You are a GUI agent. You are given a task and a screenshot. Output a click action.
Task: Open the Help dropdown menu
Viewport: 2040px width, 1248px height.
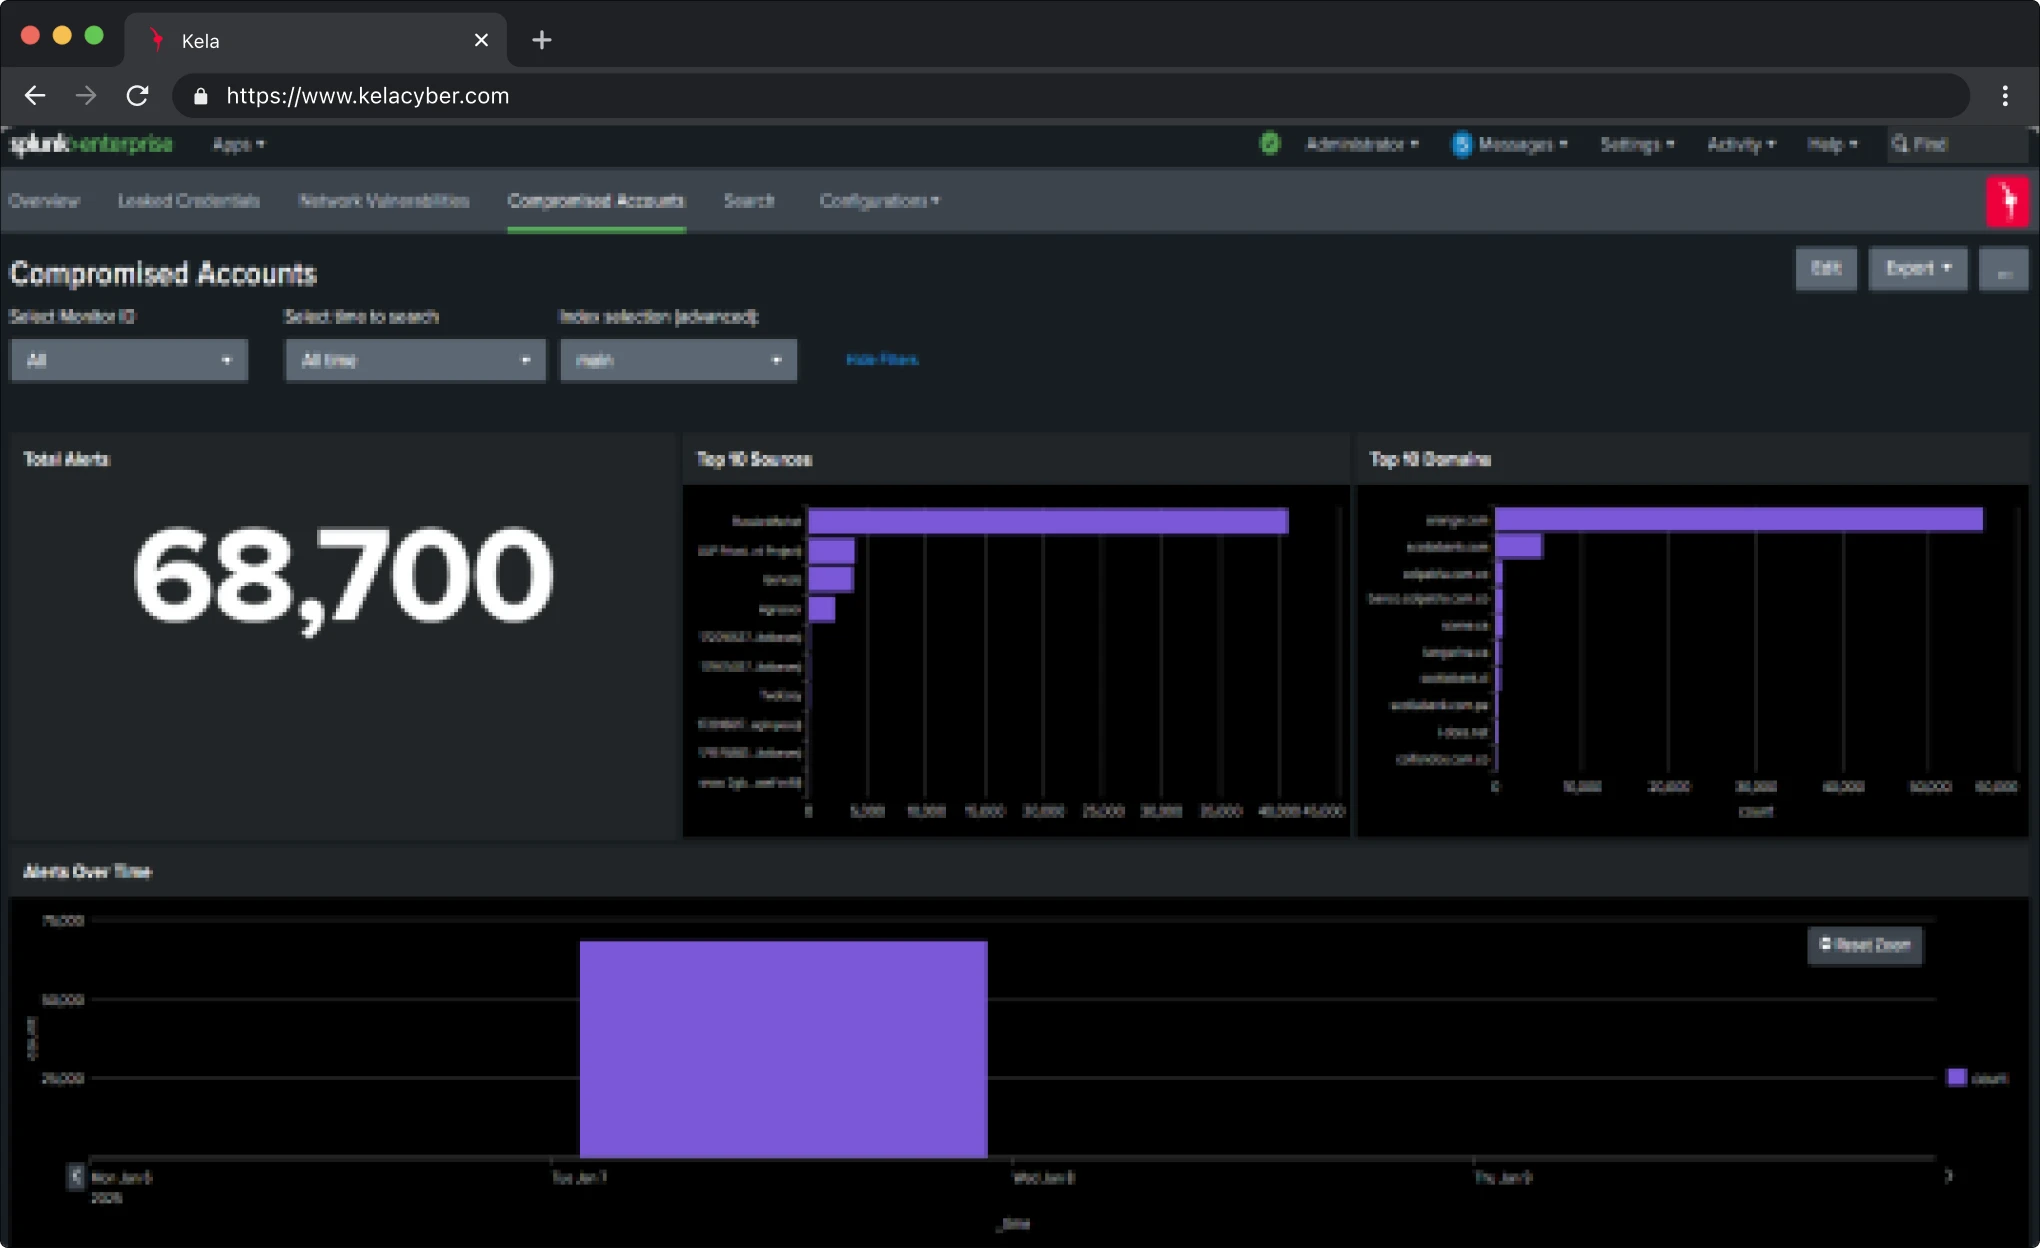tap(1832, 144)
